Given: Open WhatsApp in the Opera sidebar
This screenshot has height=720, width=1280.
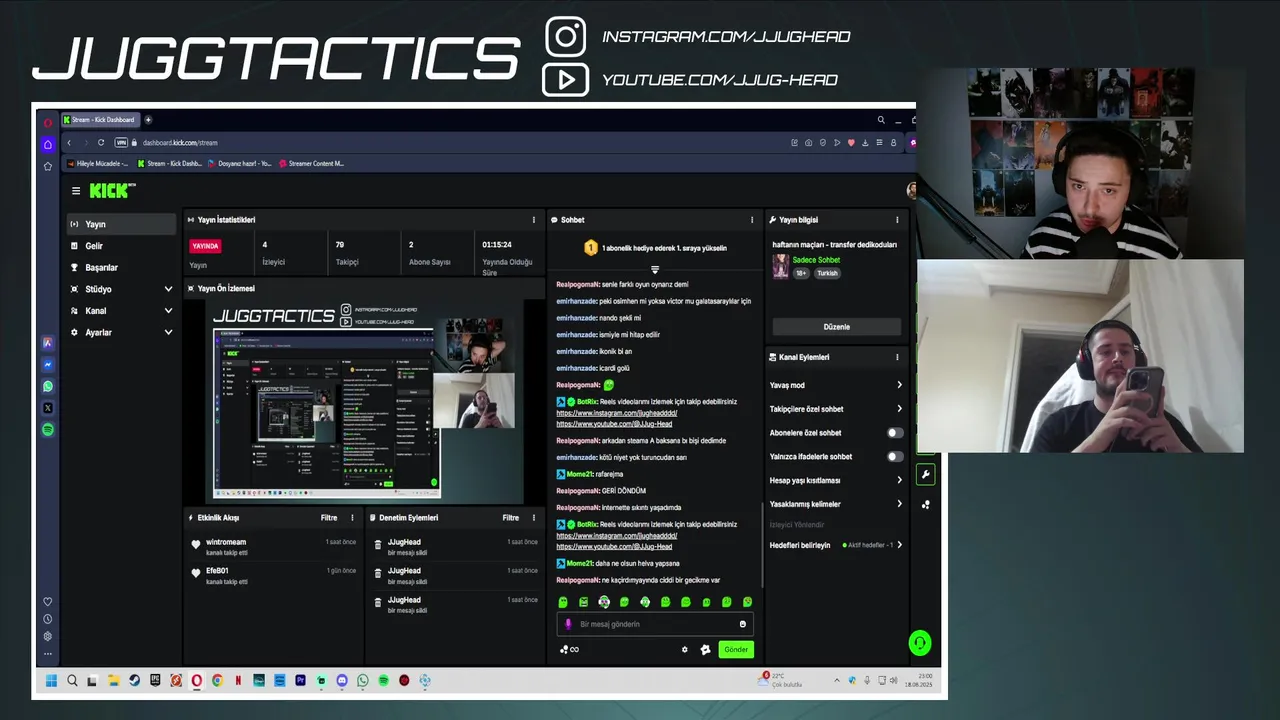Looking at the screenshot, I should pyautogui.click(x=47, y=386).
